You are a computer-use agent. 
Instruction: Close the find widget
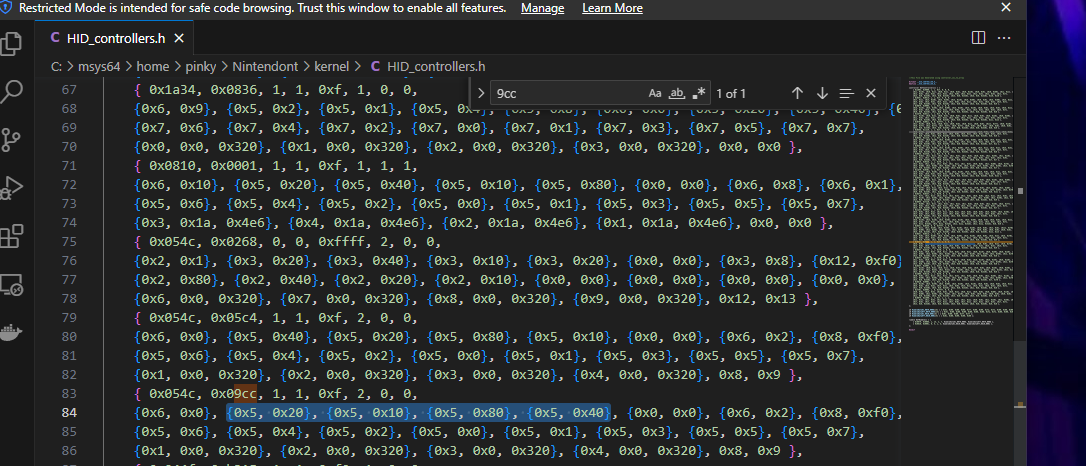click(871, 93)
